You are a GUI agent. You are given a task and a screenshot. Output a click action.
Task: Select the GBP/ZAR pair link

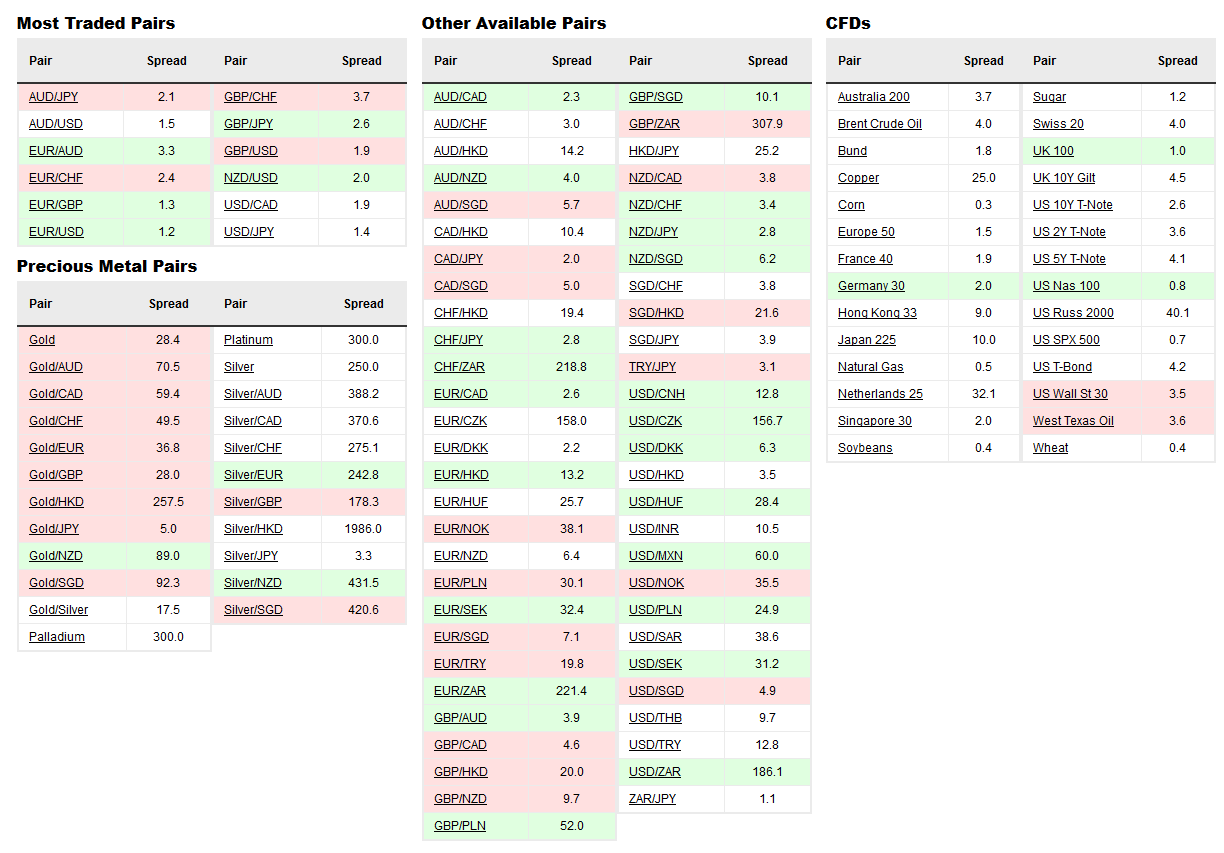tap(655, 124)
